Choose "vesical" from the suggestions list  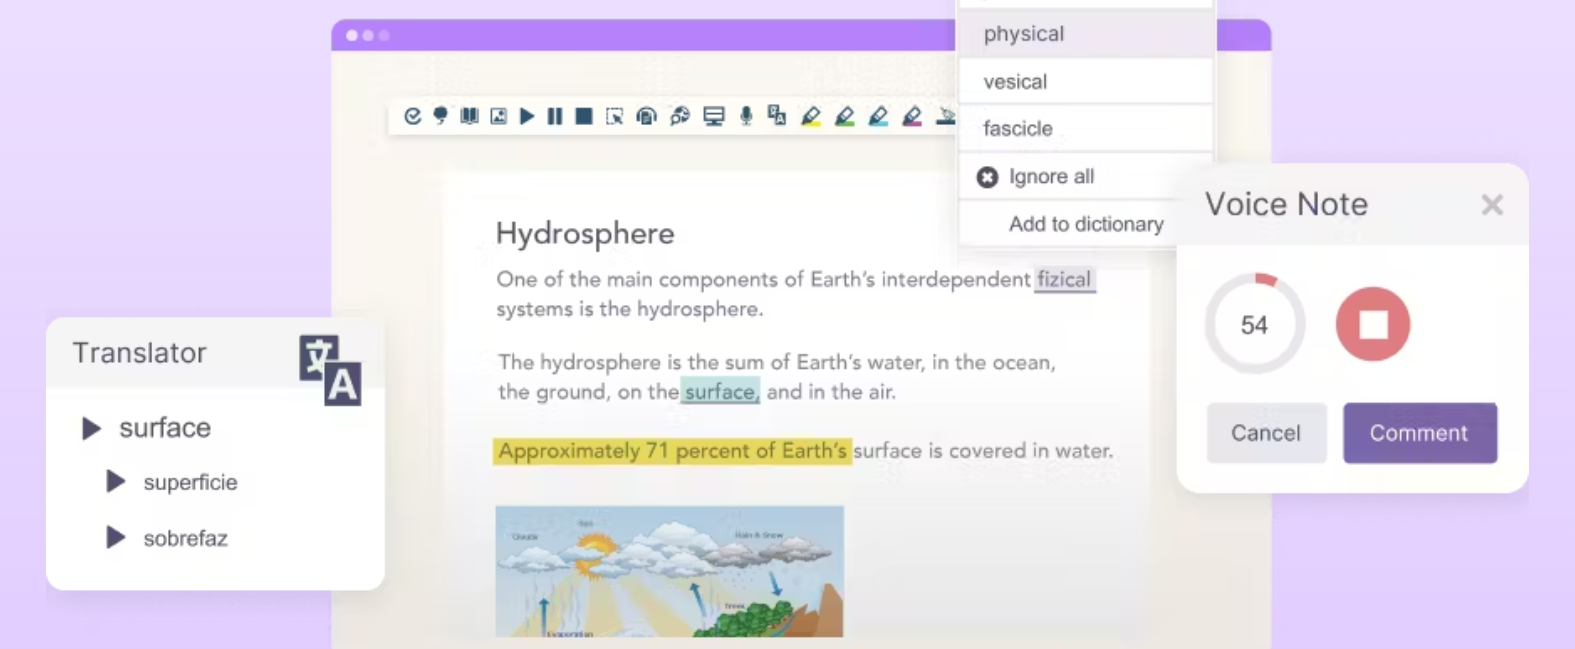pyautogui.click(x=1015, y=82)
